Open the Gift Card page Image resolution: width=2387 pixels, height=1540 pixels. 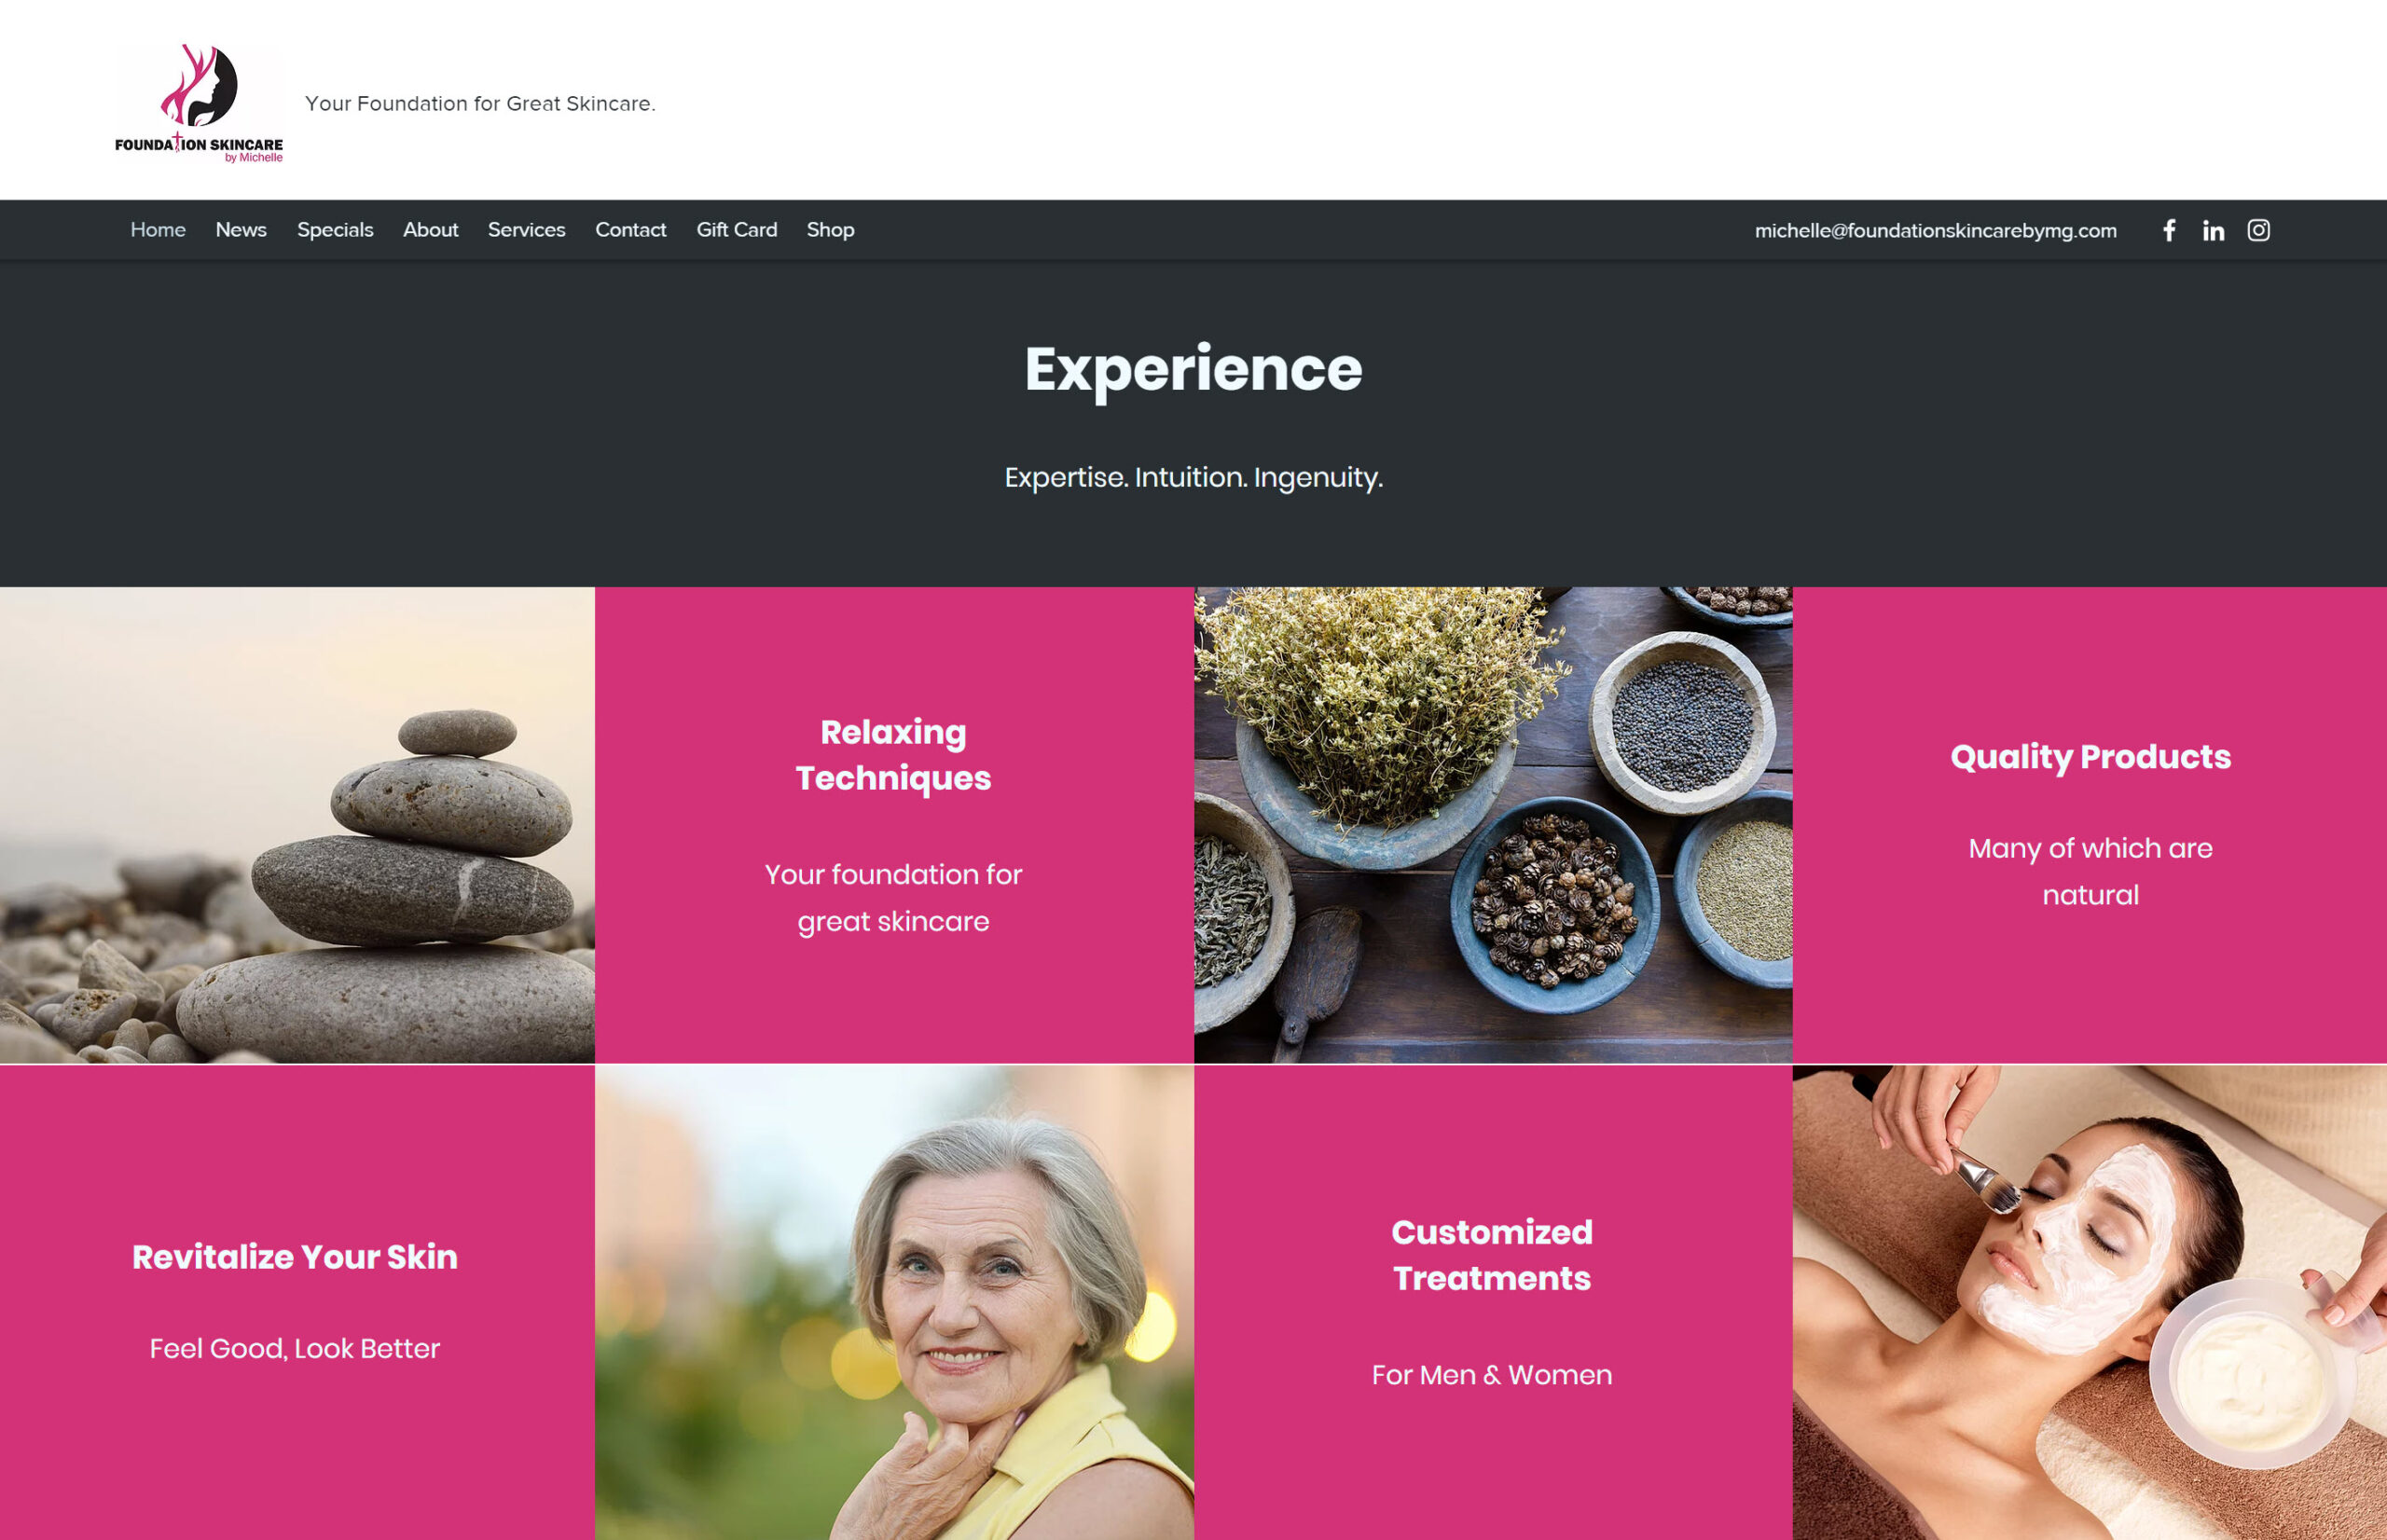pyautogui.click(x=736, y=230)
